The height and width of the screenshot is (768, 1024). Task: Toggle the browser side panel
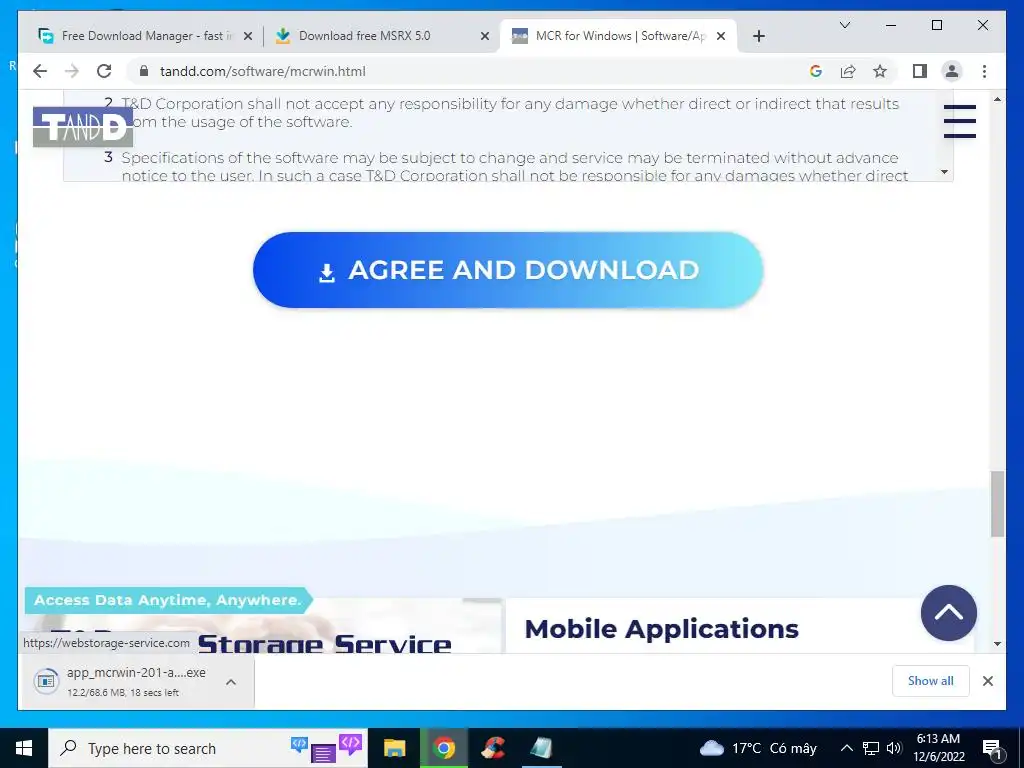click(x=920, y=71)
